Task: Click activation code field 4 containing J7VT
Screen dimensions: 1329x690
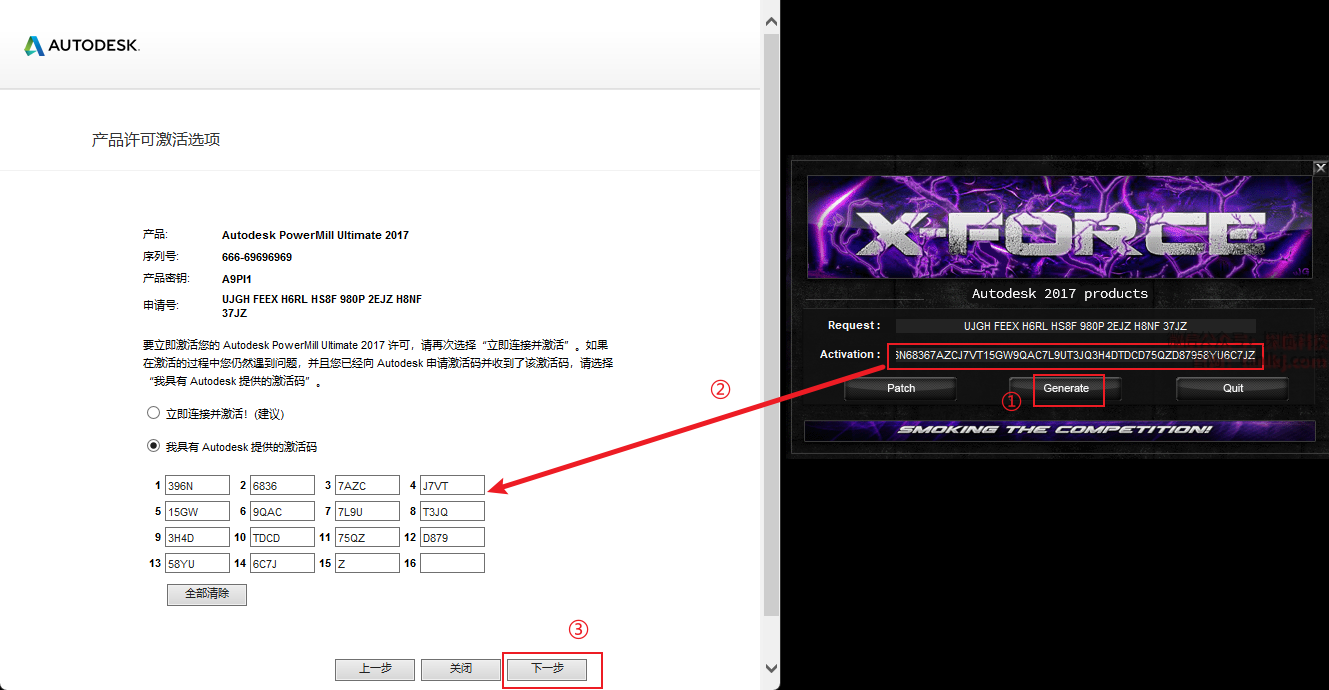Action: [x=452, y=485]
